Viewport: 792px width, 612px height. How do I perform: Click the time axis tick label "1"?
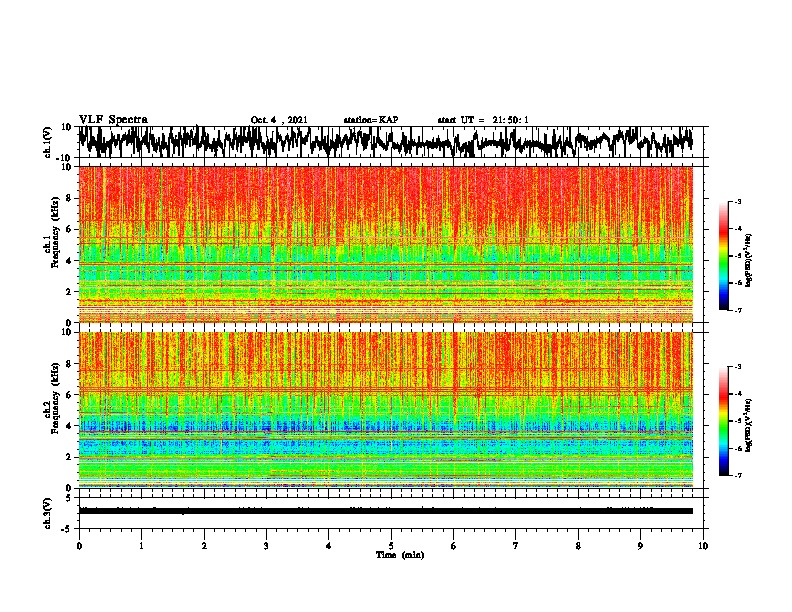coord(141,546)
